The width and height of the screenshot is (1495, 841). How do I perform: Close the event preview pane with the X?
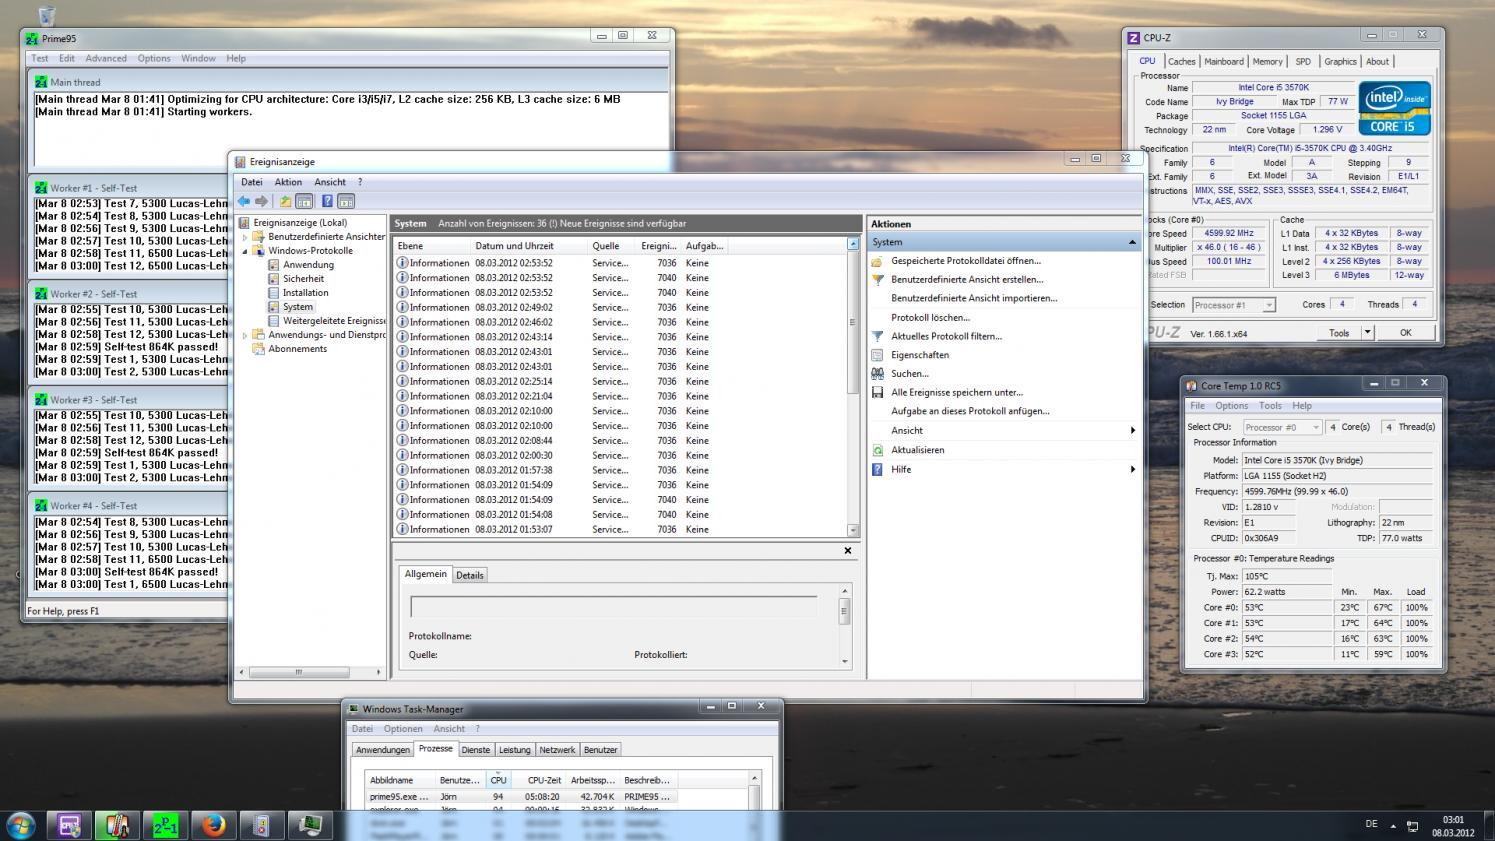848,551
